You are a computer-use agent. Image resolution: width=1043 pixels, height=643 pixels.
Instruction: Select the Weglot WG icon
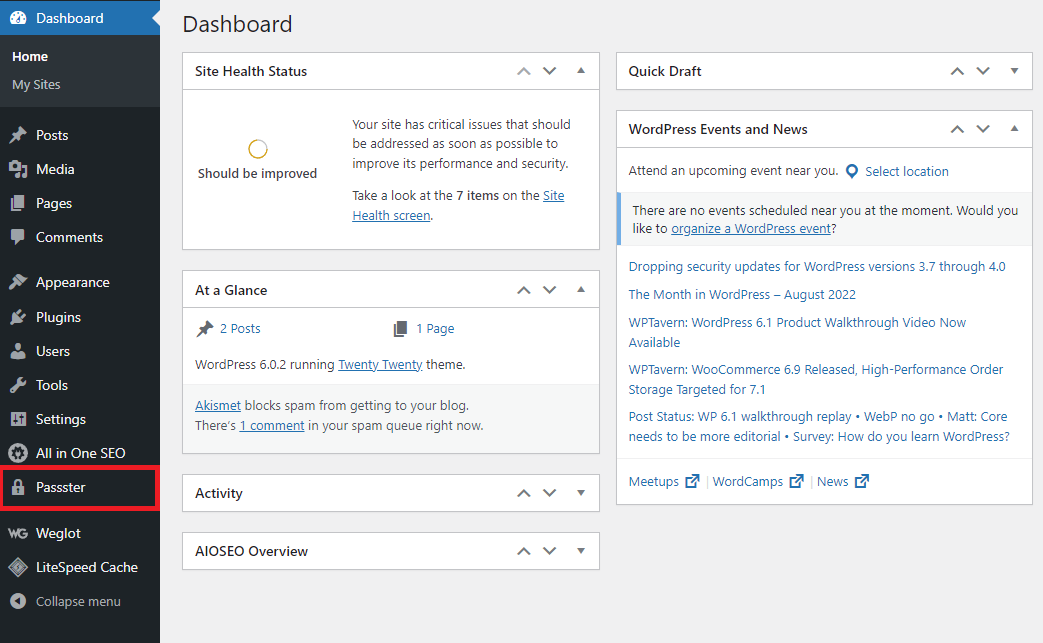20,533
